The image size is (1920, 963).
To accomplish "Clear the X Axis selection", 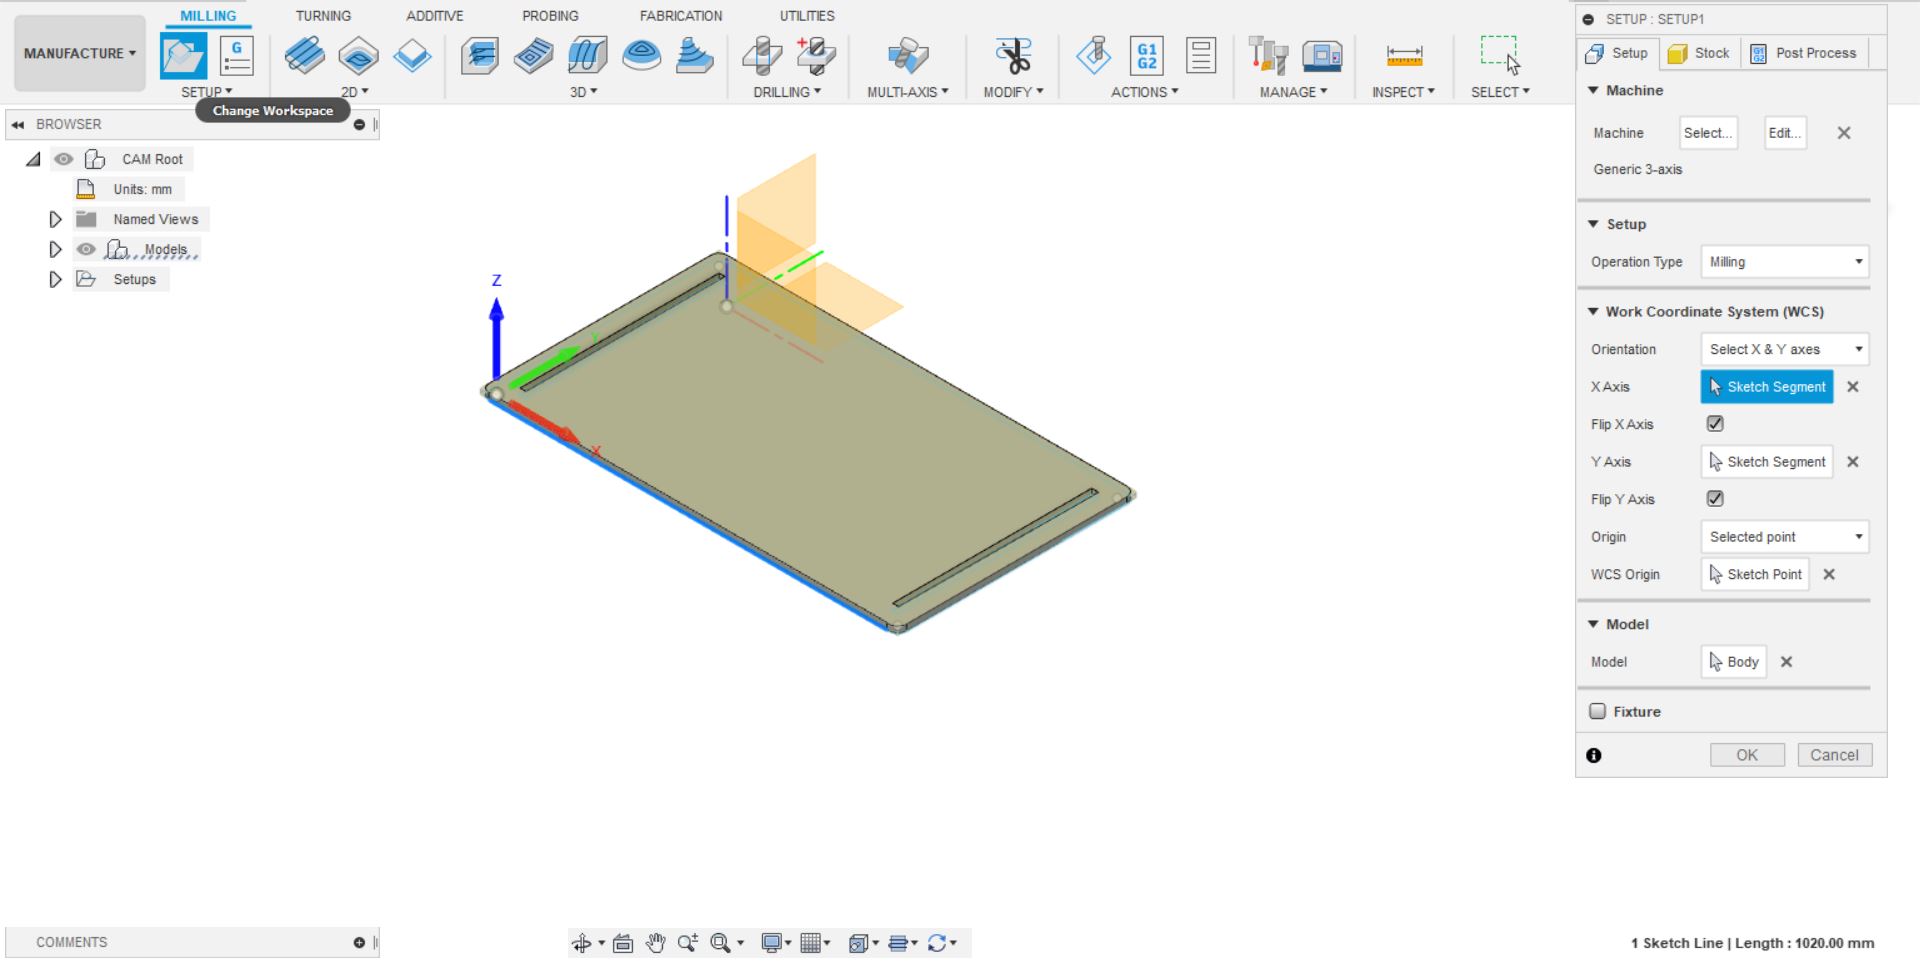I will pyautogui.click(x=1853, y=387).
